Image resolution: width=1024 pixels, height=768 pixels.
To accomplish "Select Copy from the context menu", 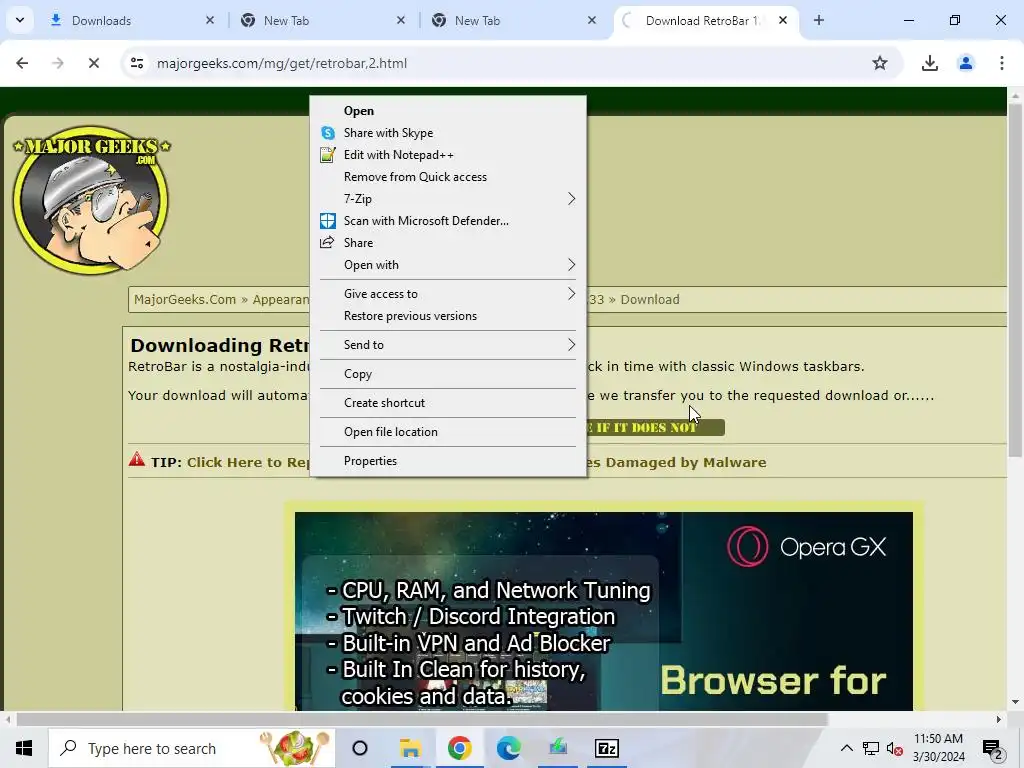I will [448, 374].
